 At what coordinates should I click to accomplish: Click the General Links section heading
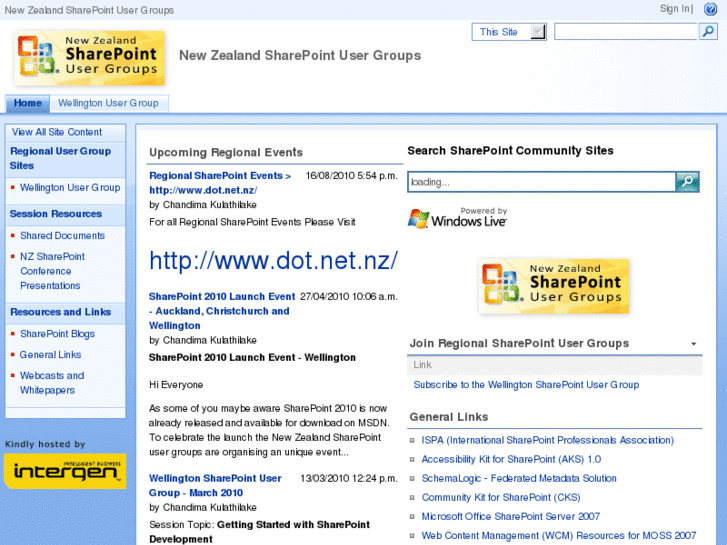[x=448, y=417]
